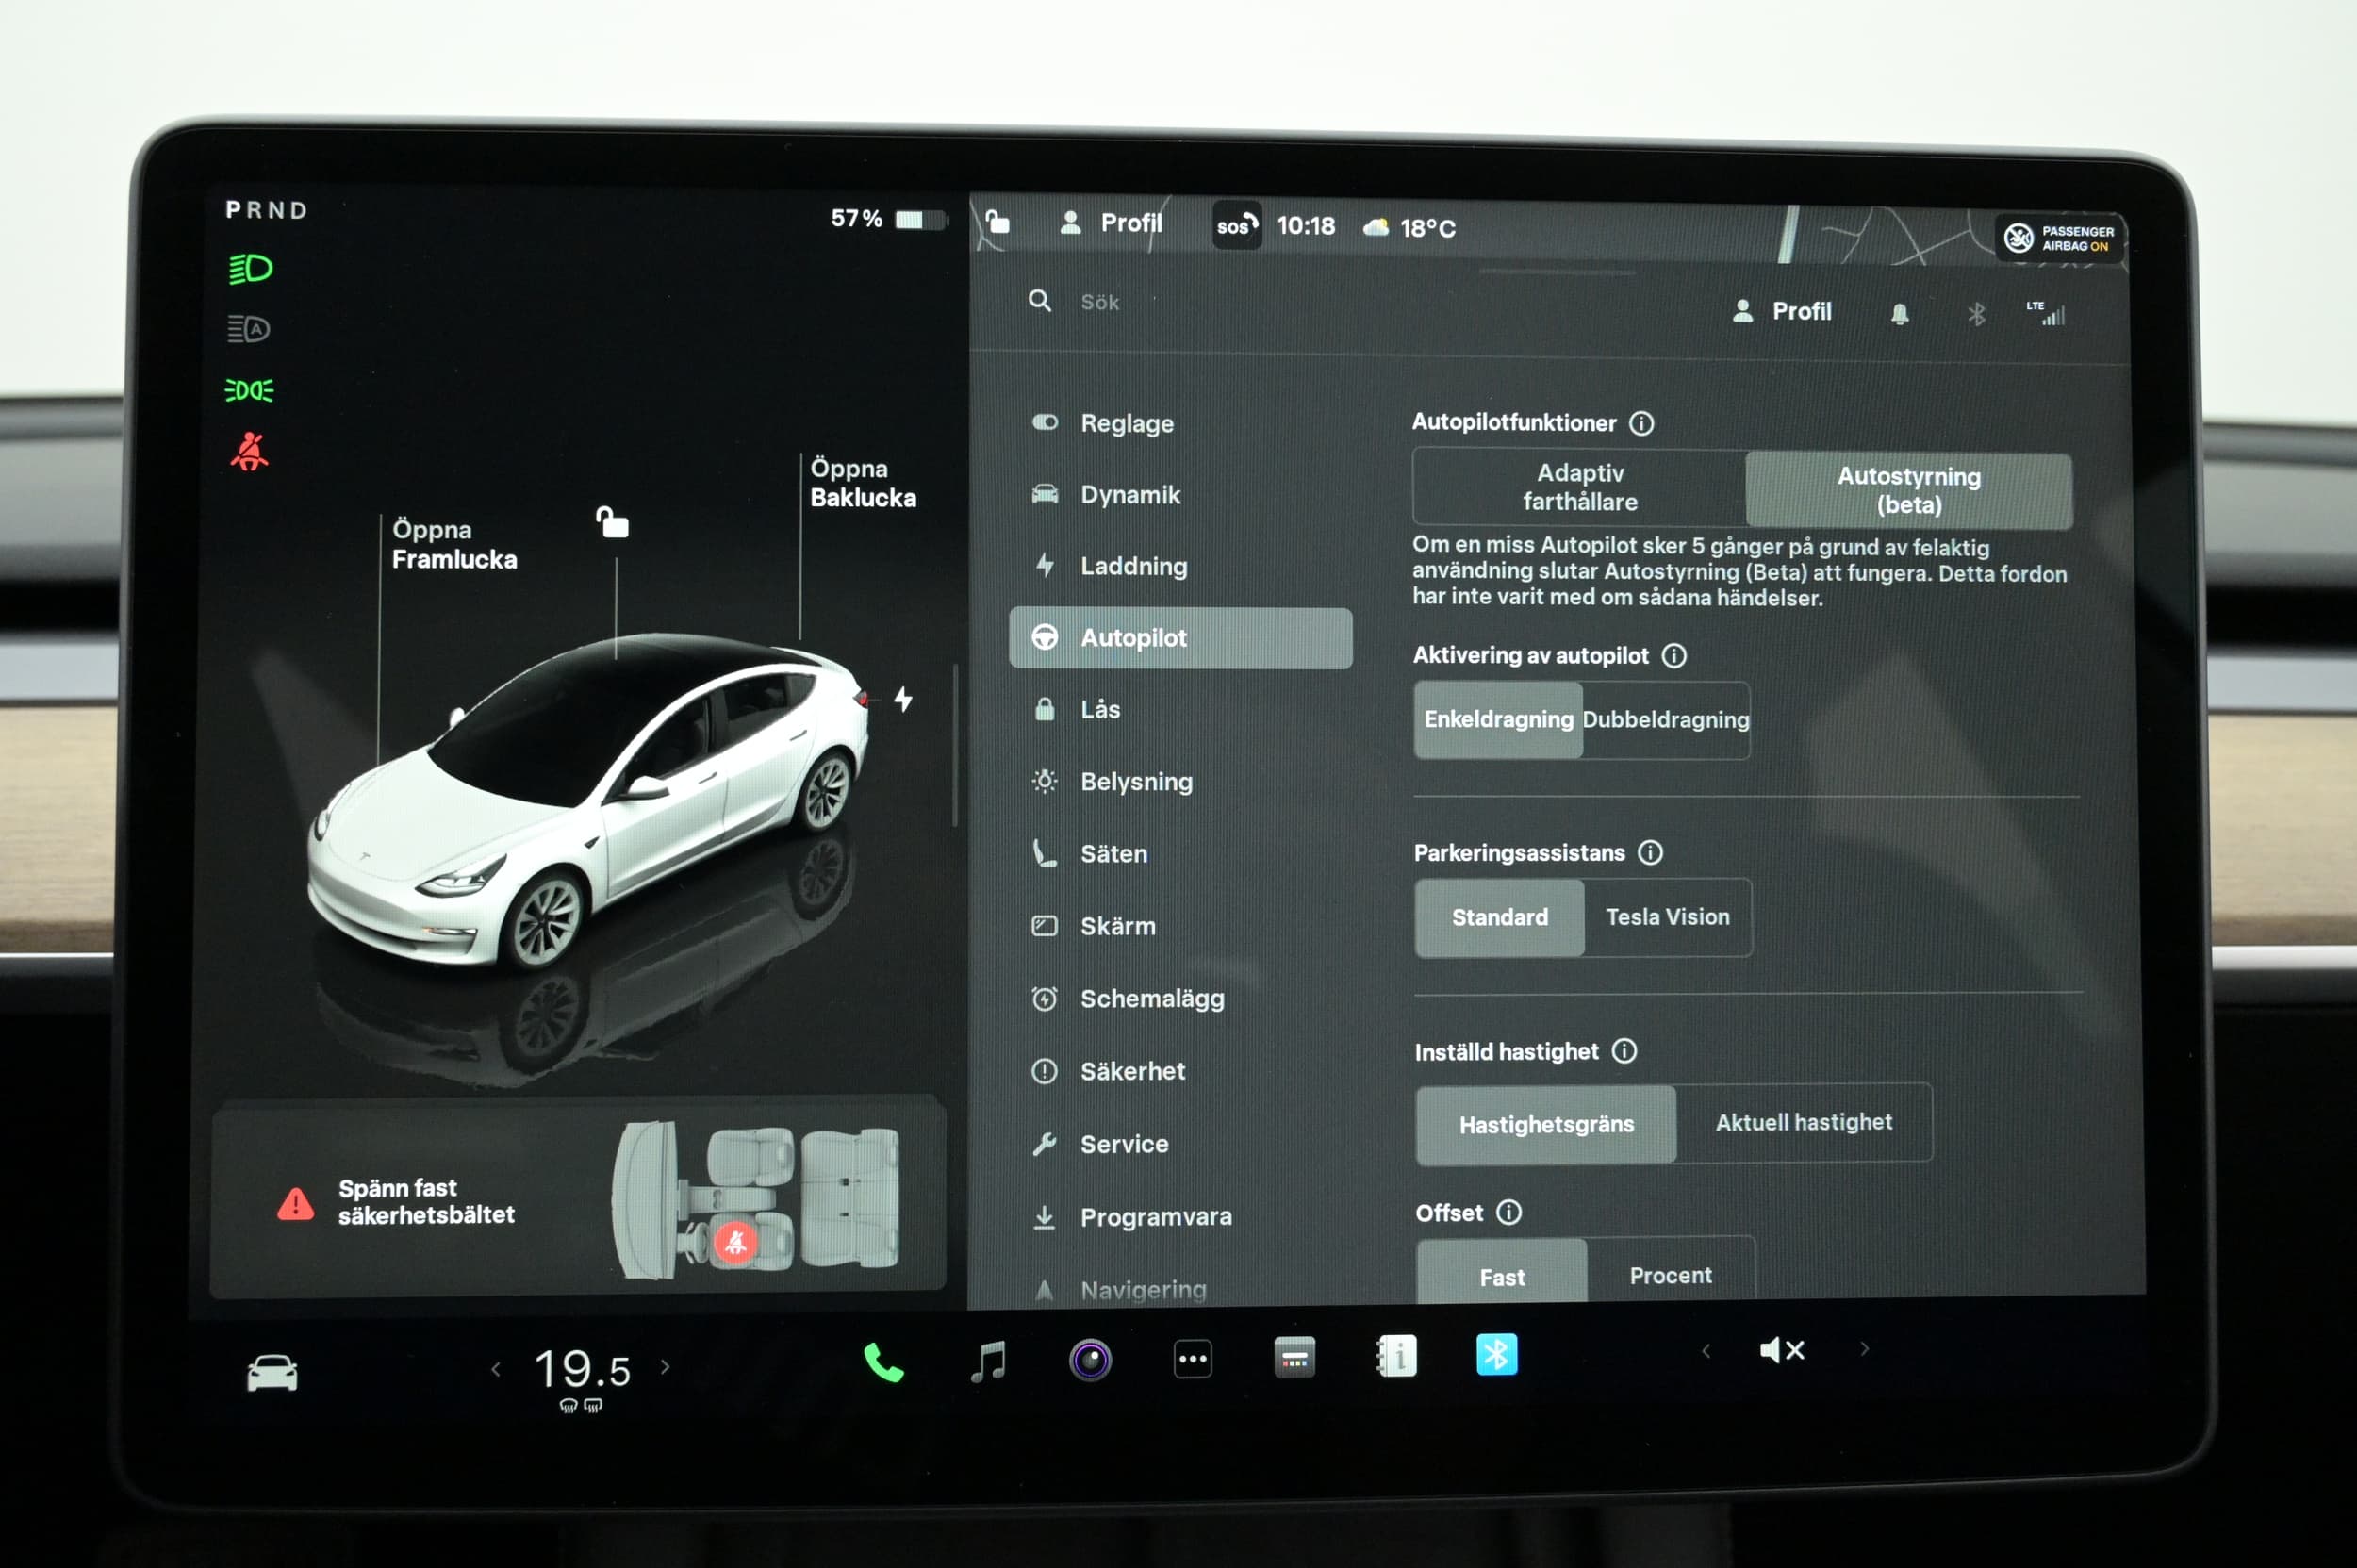The width and height of the screenshot is (2357, 1568).
Task: Open Bluetooth settings icon in header
Action: coord(1976,314)
